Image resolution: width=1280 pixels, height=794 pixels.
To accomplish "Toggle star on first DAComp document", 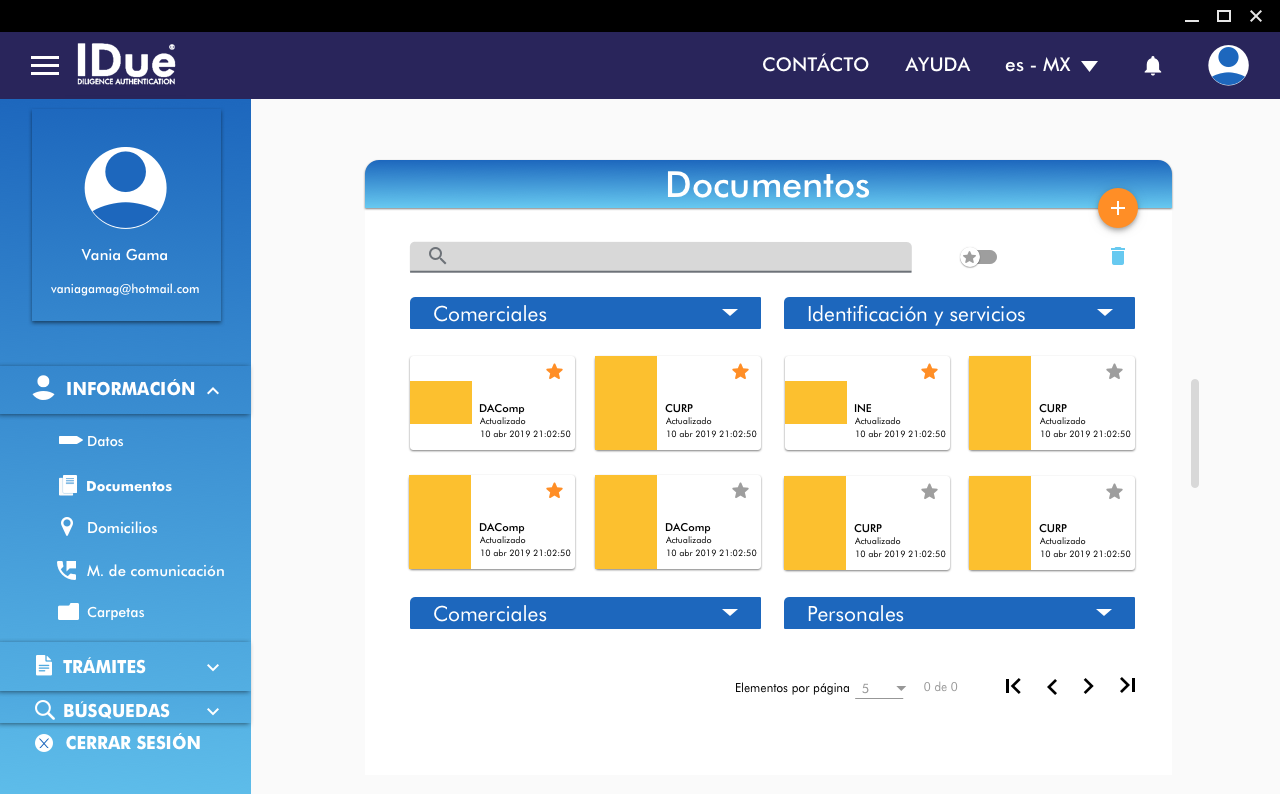I will (x=555, y=372).
